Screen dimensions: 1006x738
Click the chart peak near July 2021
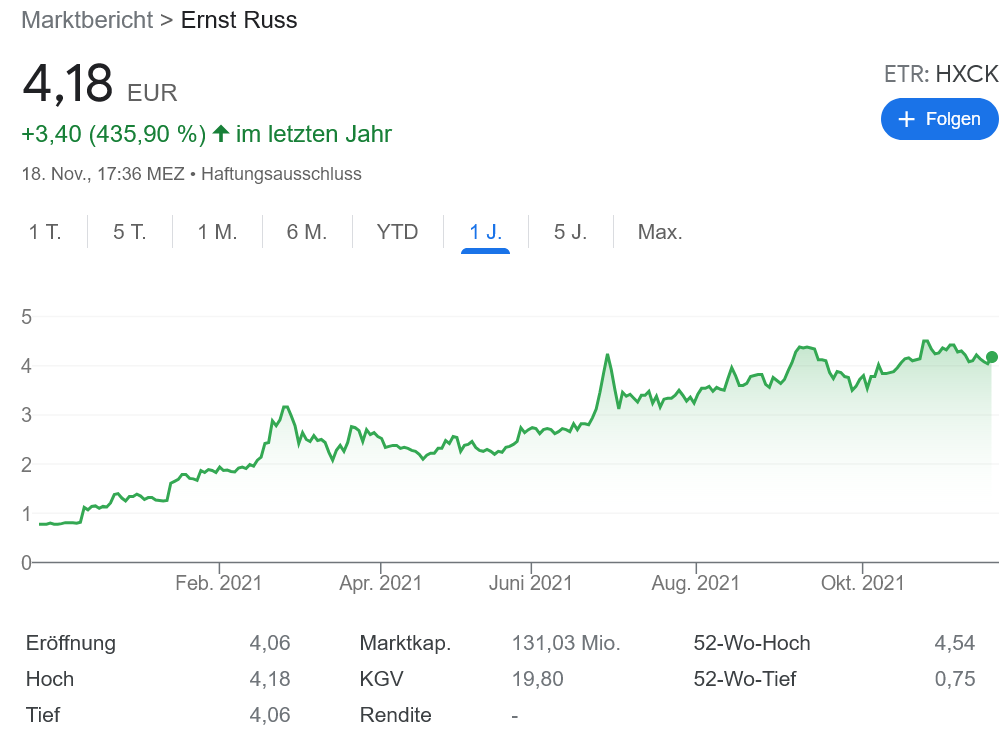tap(607, 355)
